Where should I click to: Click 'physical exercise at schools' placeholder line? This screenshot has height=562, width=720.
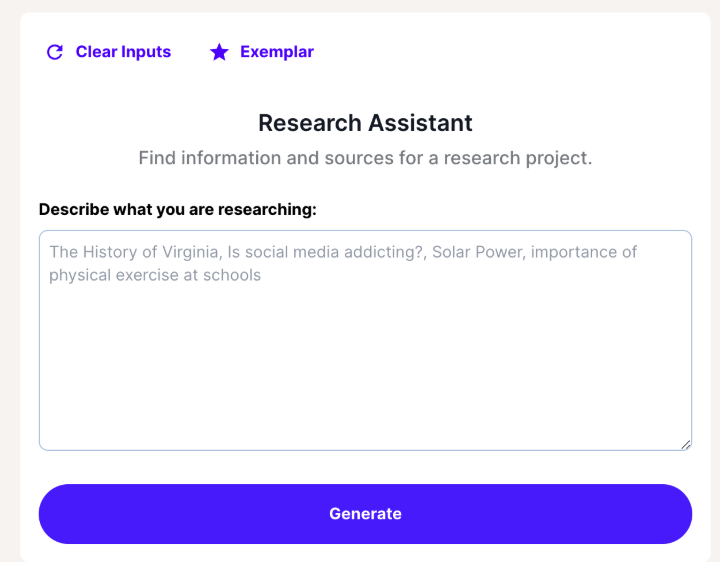(155, 275)
